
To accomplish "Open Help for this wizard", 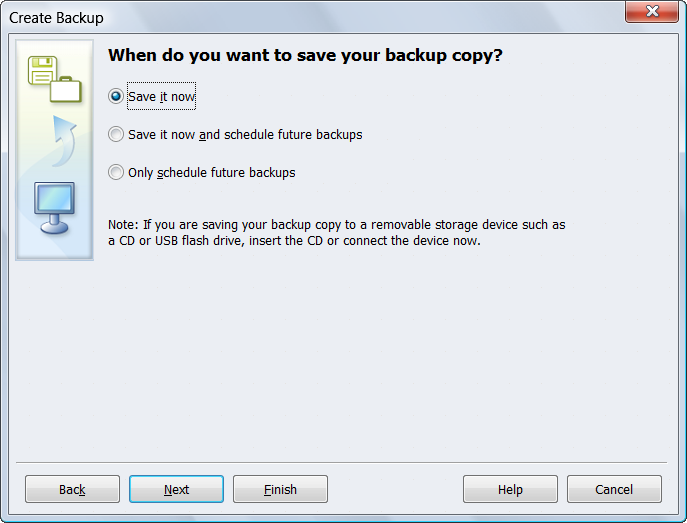I will pyautogui.click(x=510, y=489).
